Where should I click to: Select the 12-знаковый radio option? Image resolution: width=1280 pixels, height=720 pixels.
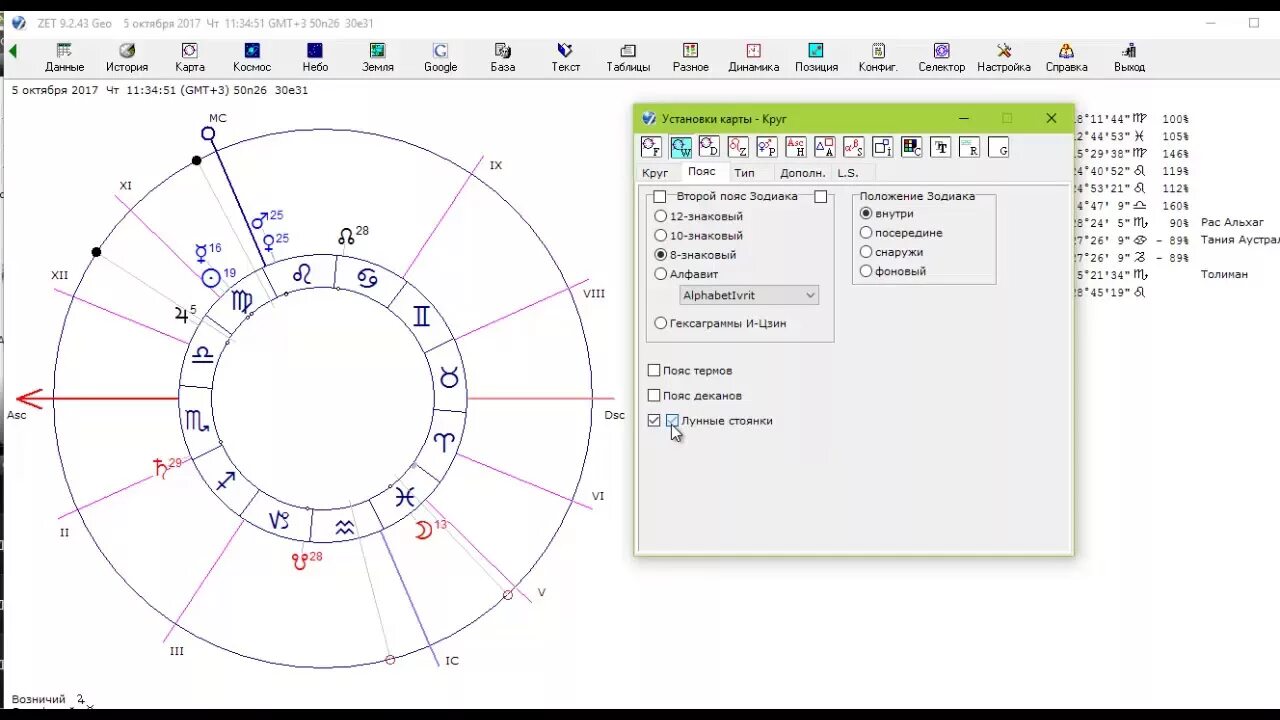[698, 216]
